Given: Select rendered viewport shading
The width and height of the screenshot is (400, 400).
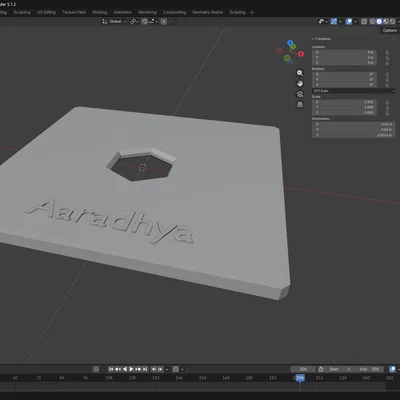Looking at the screenshot, I should 392,21.
